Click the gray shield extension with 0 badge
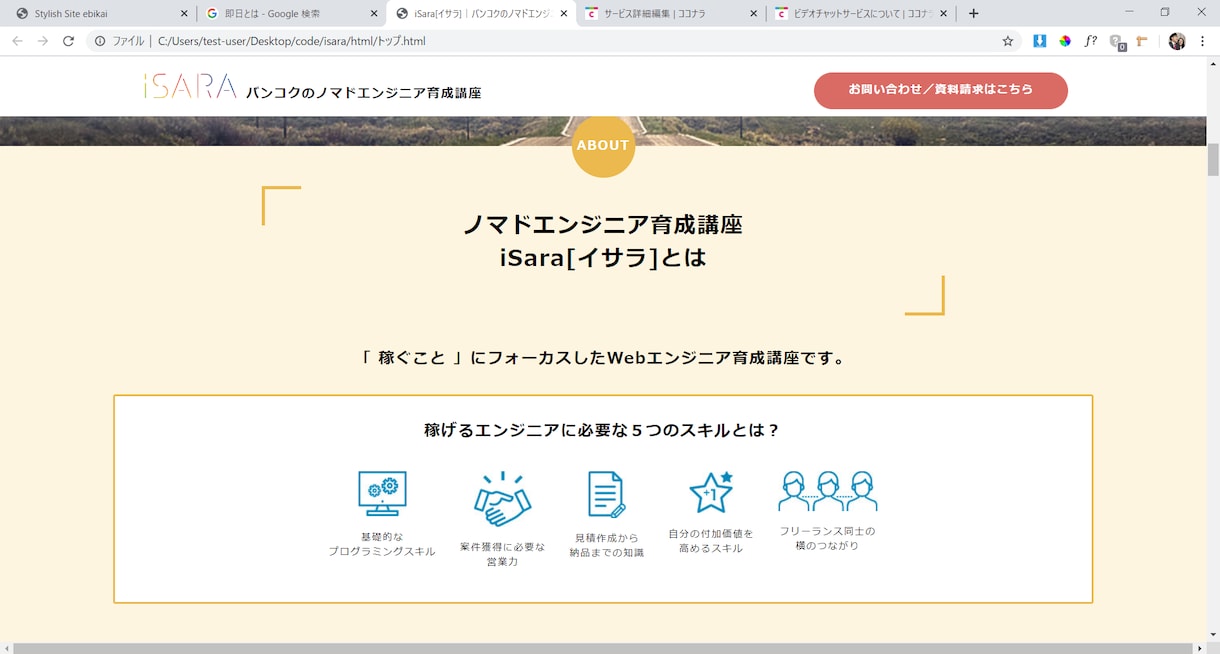 (x=1117, y=42)
